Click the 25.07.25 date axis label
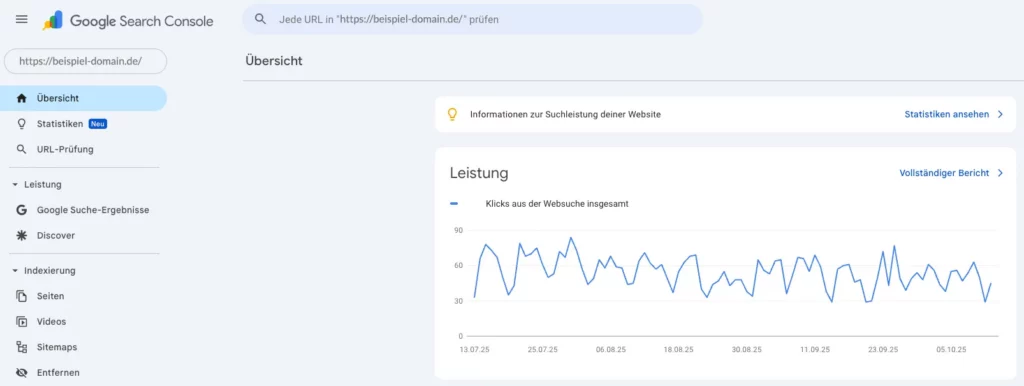The width and height of the screenshot is (1024, 386). pyautogui.click(x=543, y=350)
